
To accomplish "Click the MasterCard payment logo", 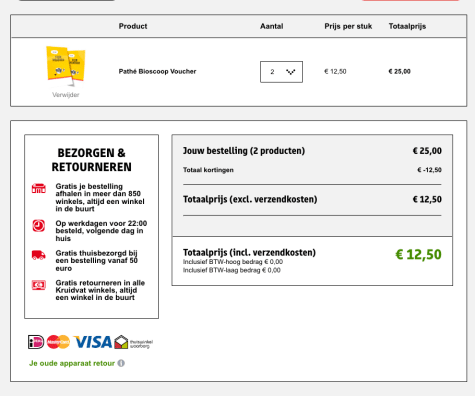I will coord(58,342).
